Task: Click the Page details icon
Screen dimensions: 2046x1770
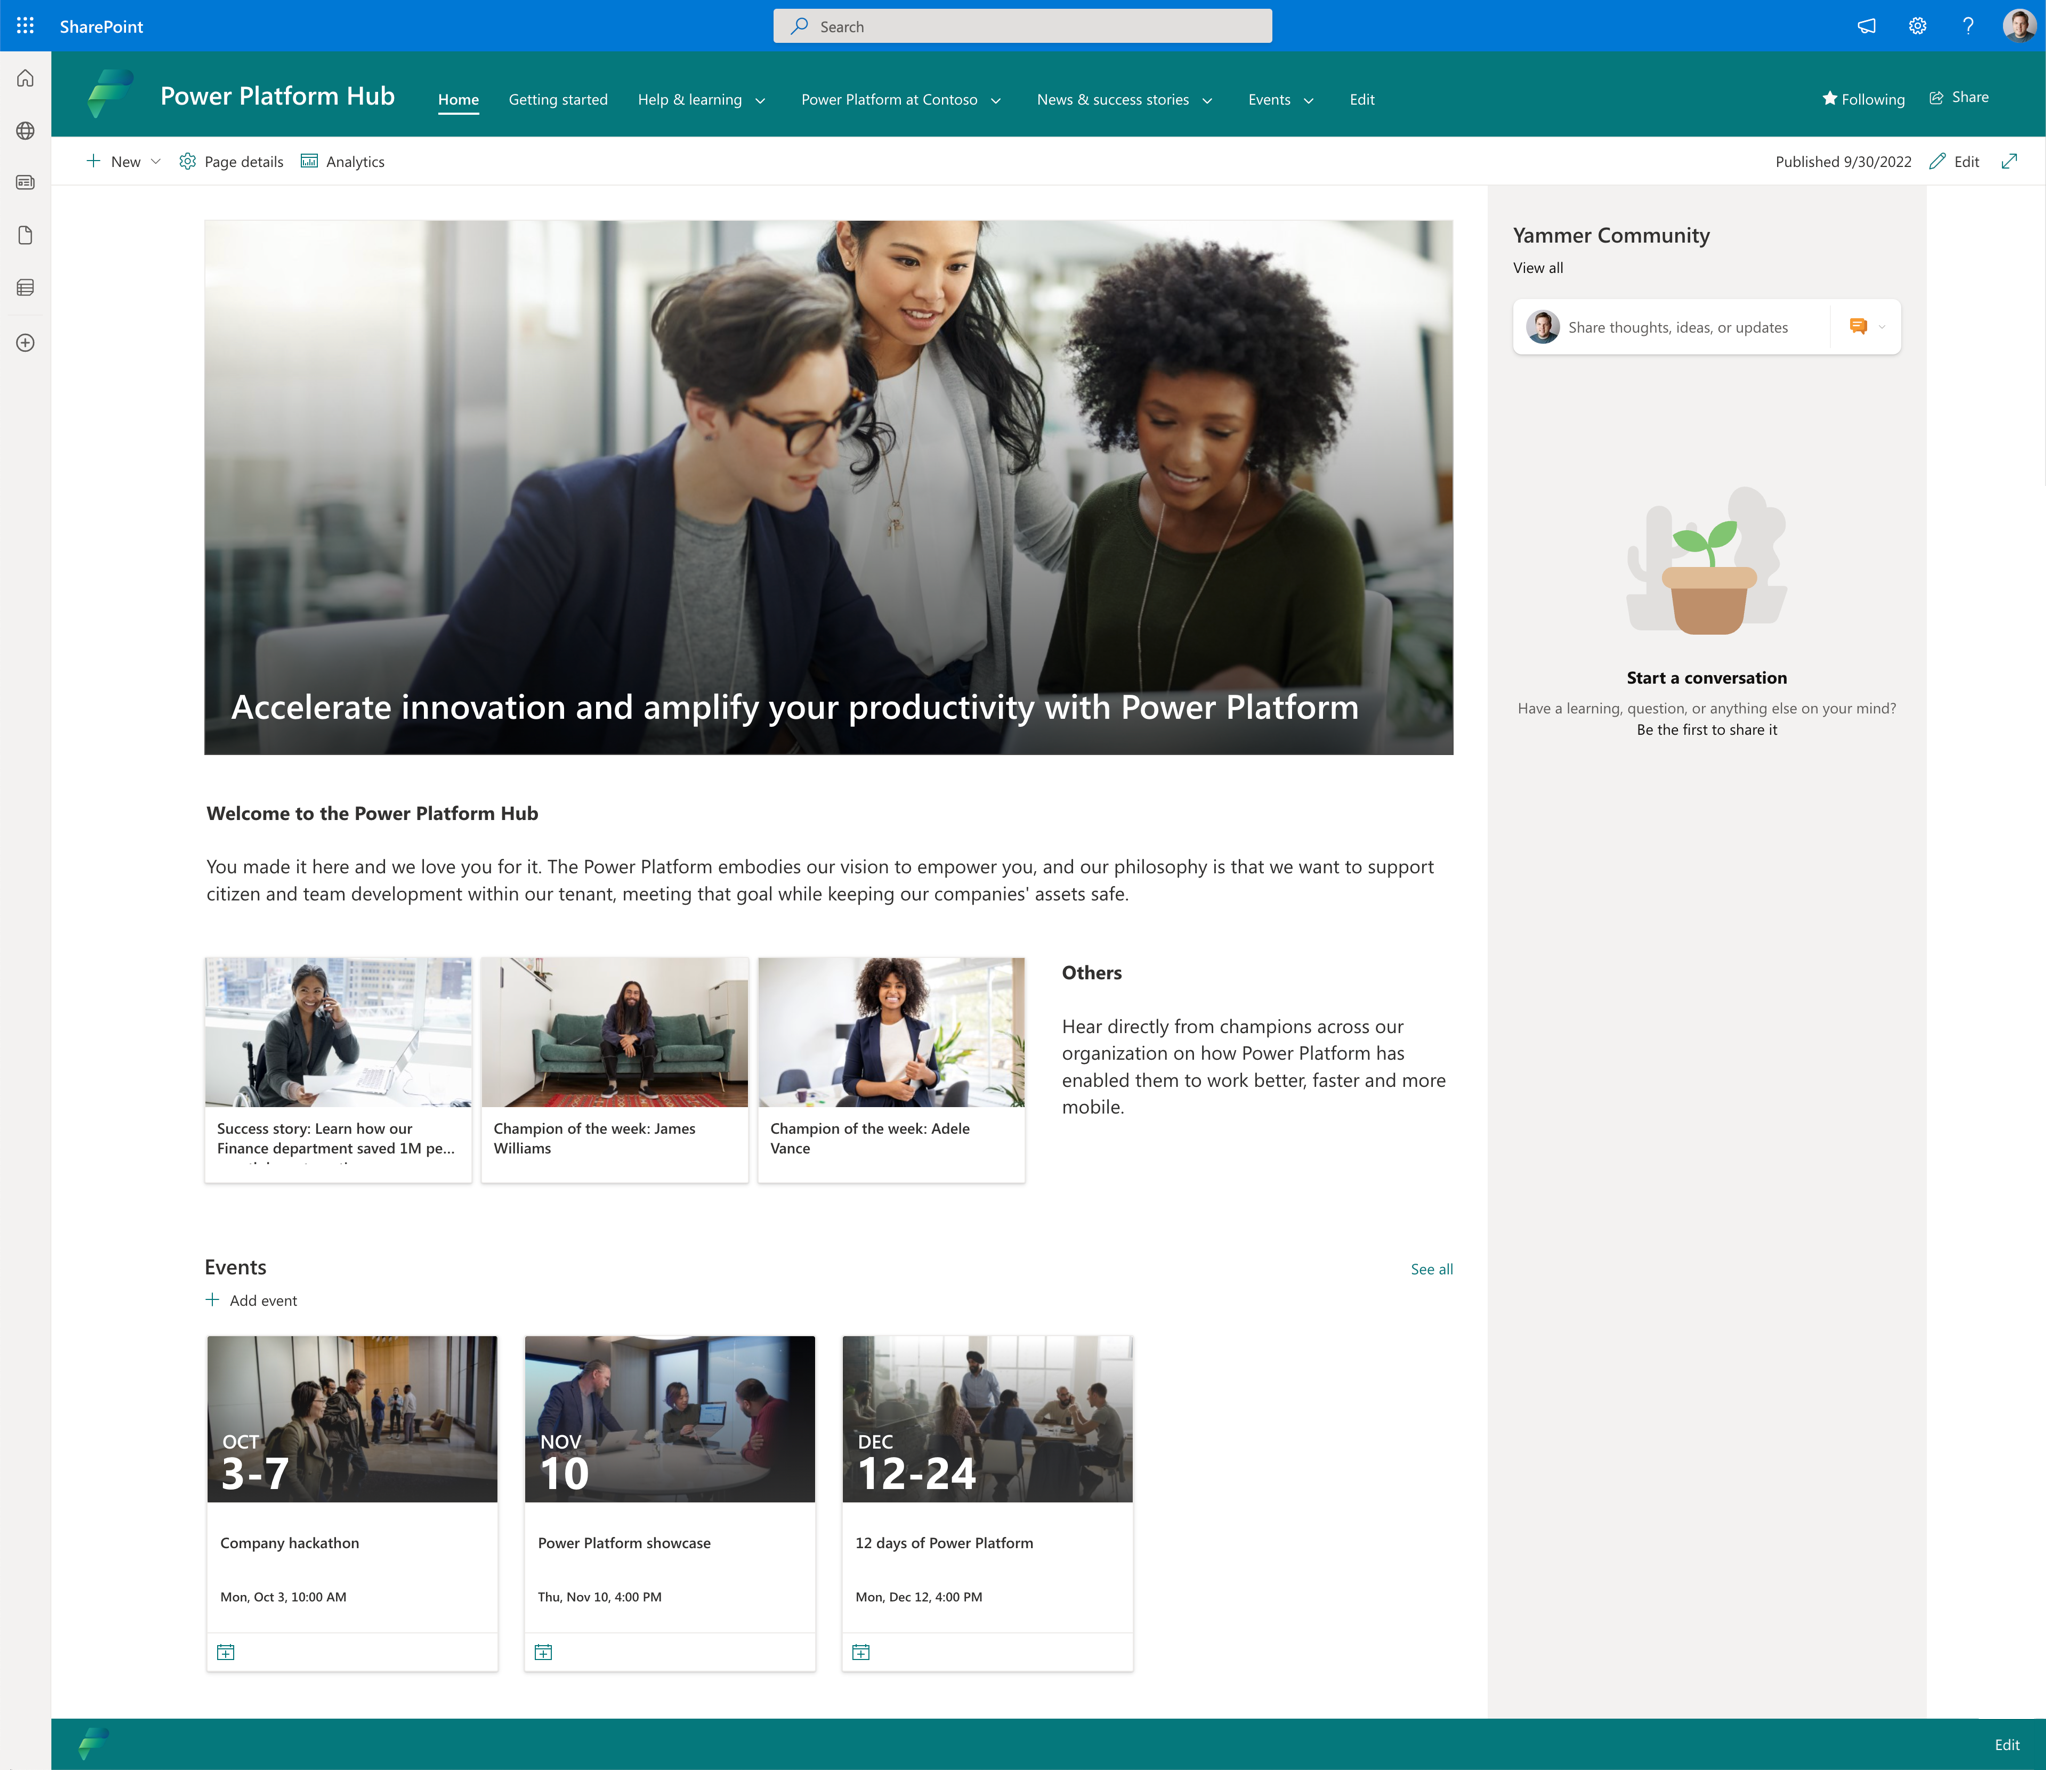Action: (188, 160)
